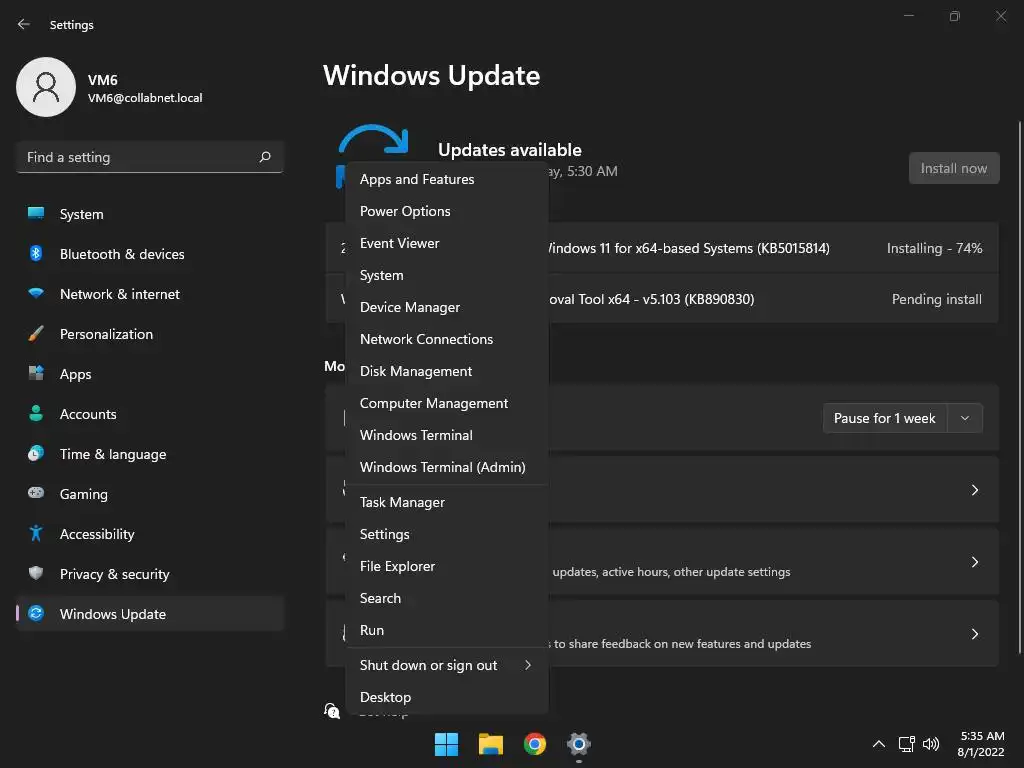Click the Installing - 74% status text

[x=934, y=248]
